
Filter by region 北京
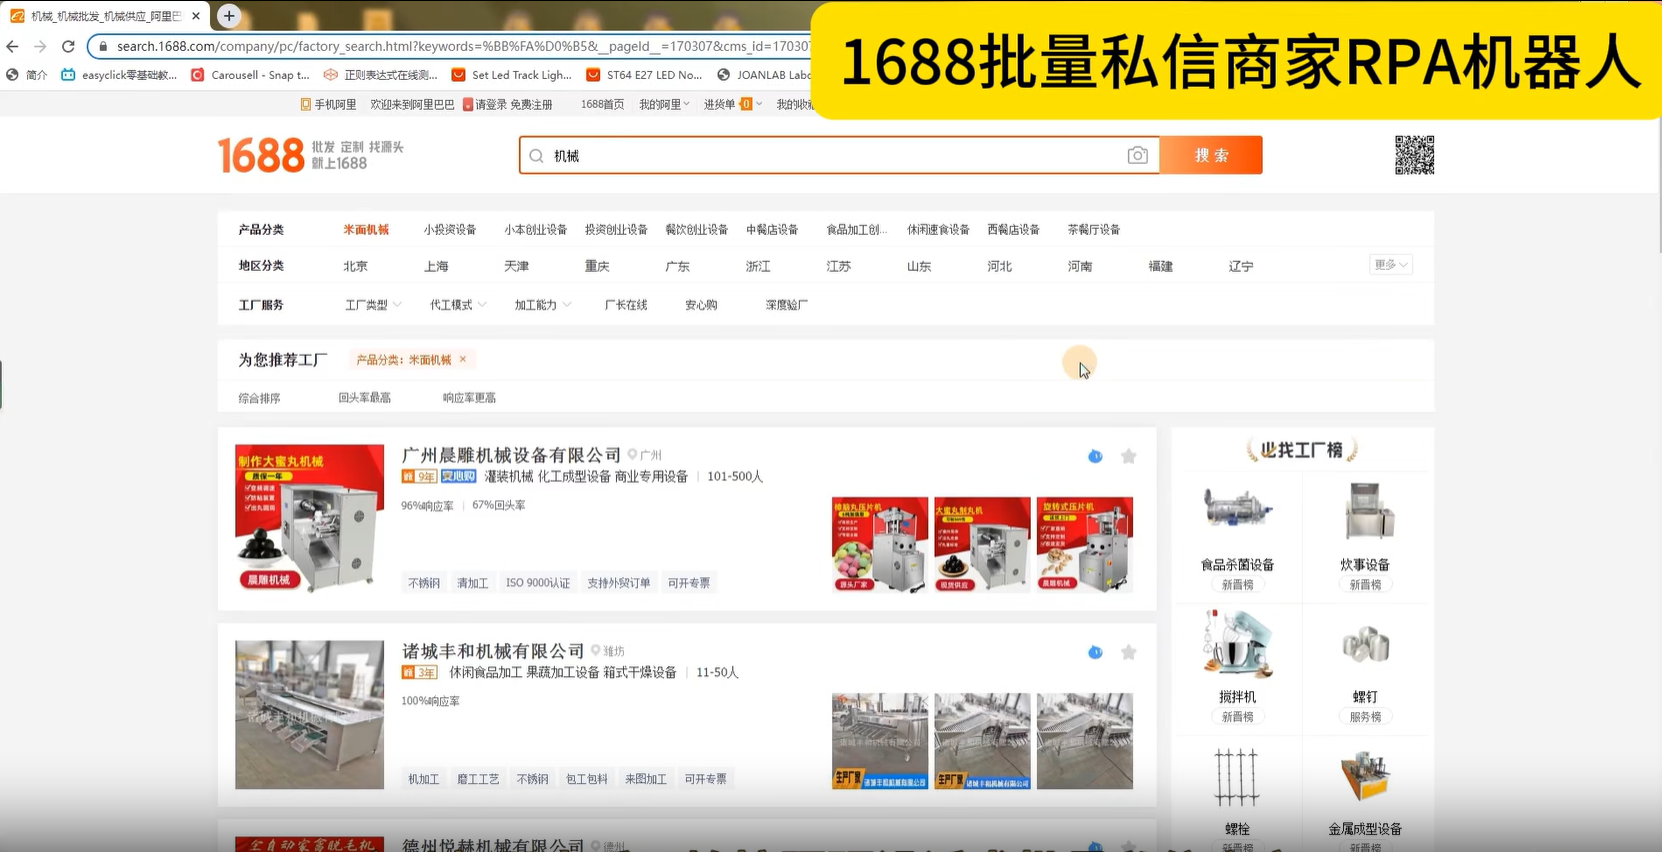(355, 266)
